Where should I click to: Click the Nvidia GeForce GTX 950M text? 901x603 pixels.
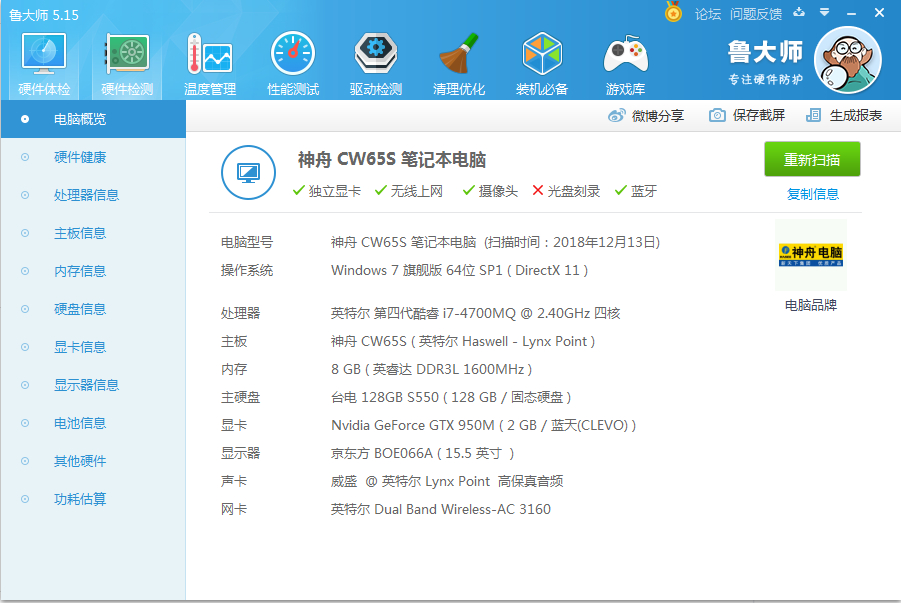(483, 425)
